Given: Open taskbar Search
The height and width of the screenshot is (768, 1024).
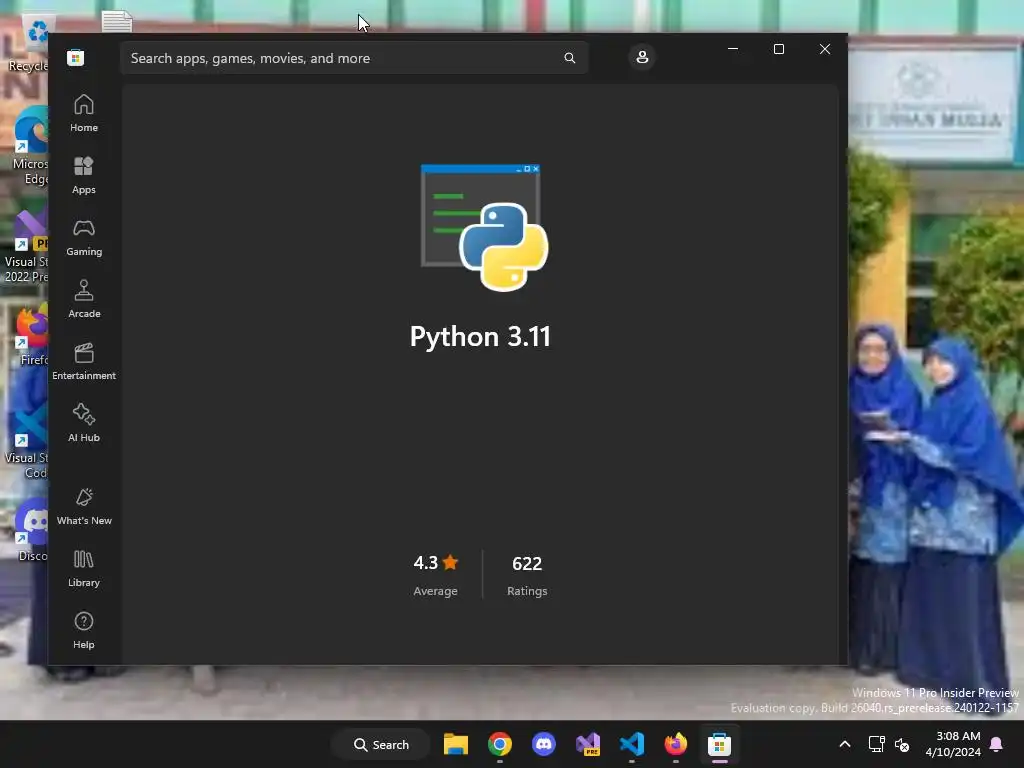Looking at the screenshot, I should [x=381, y=744].
